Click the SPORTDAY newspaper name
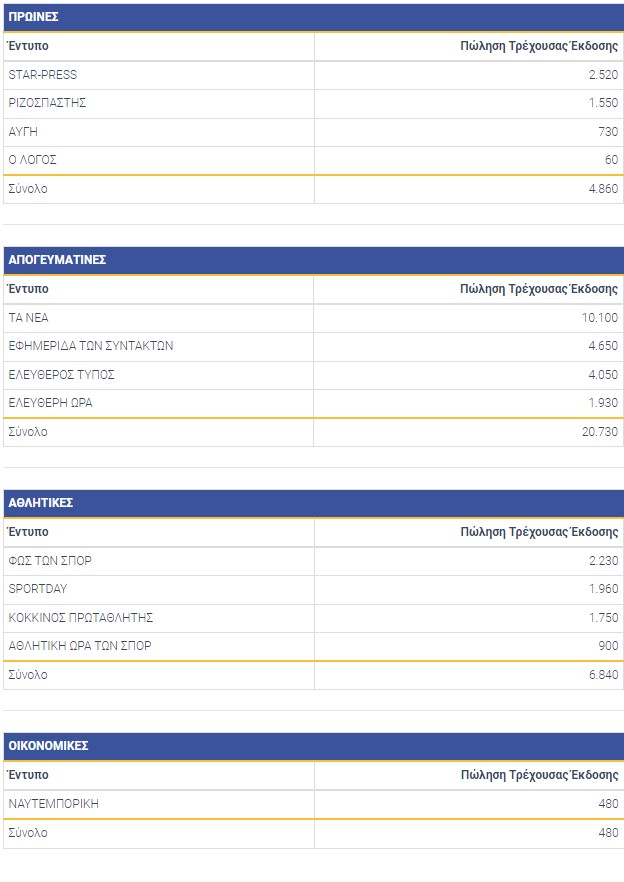This screenshot has height=882, width=624. (x=38, y=589)
